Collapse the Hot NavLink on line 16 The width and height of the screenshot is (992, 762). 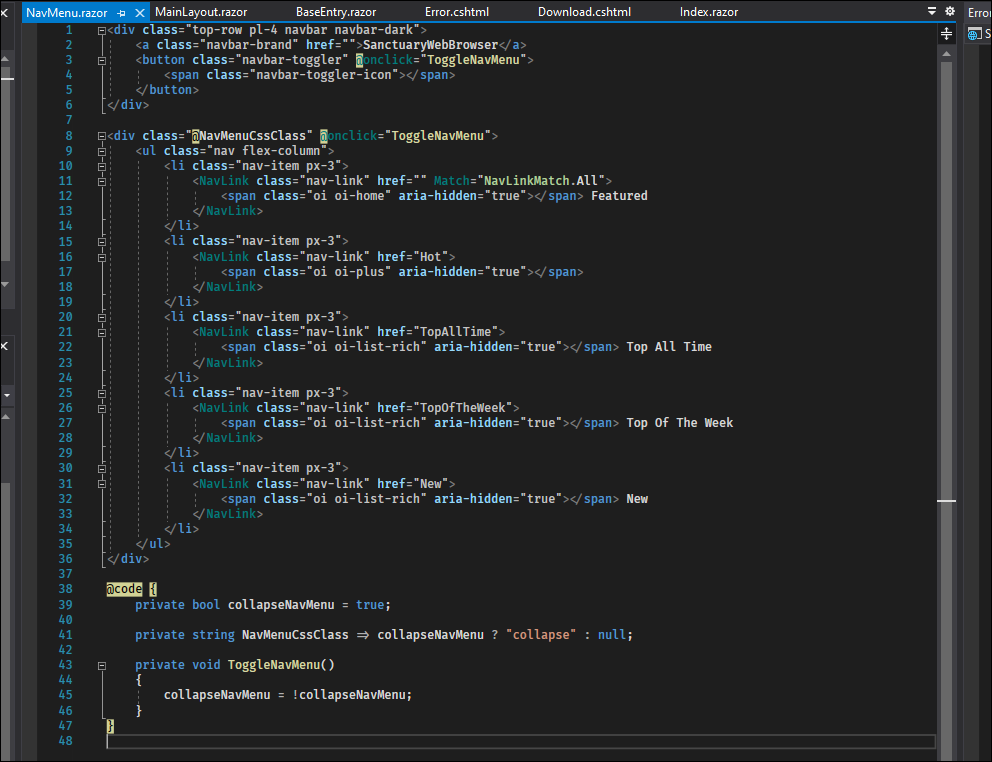pyautogui.click(x=102, y=257)
